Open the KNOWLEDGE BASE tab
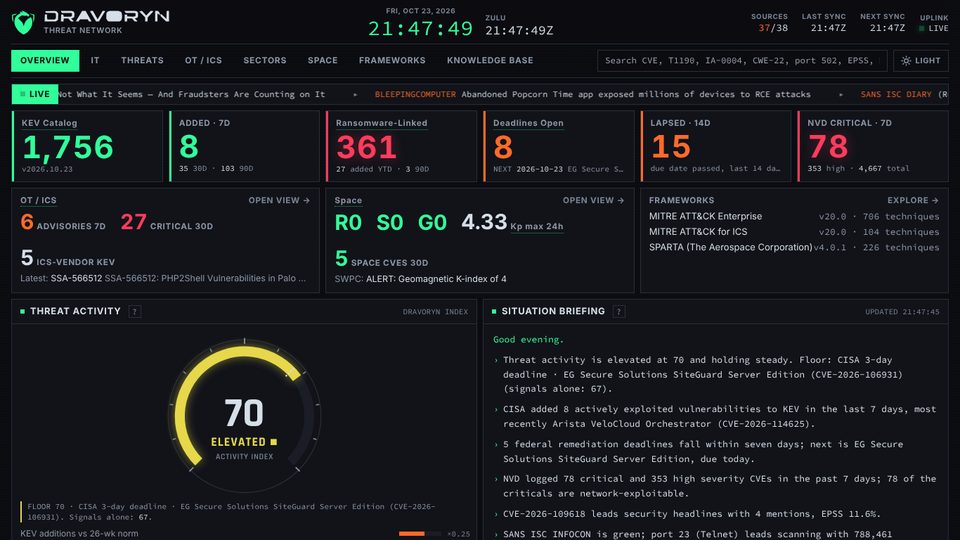The image size is (960, 540). coord(490,61)
